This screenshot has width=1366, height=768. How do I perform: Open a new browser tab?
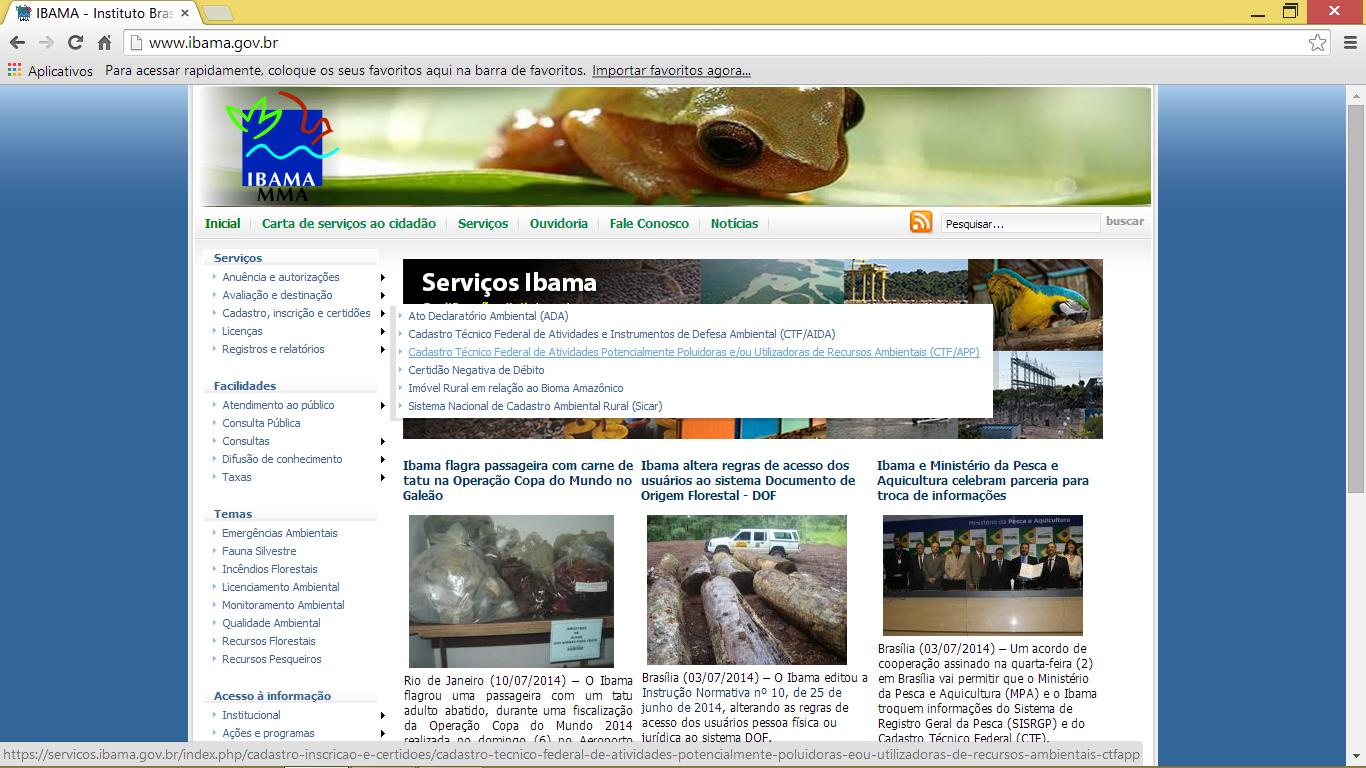pos(217,13)
